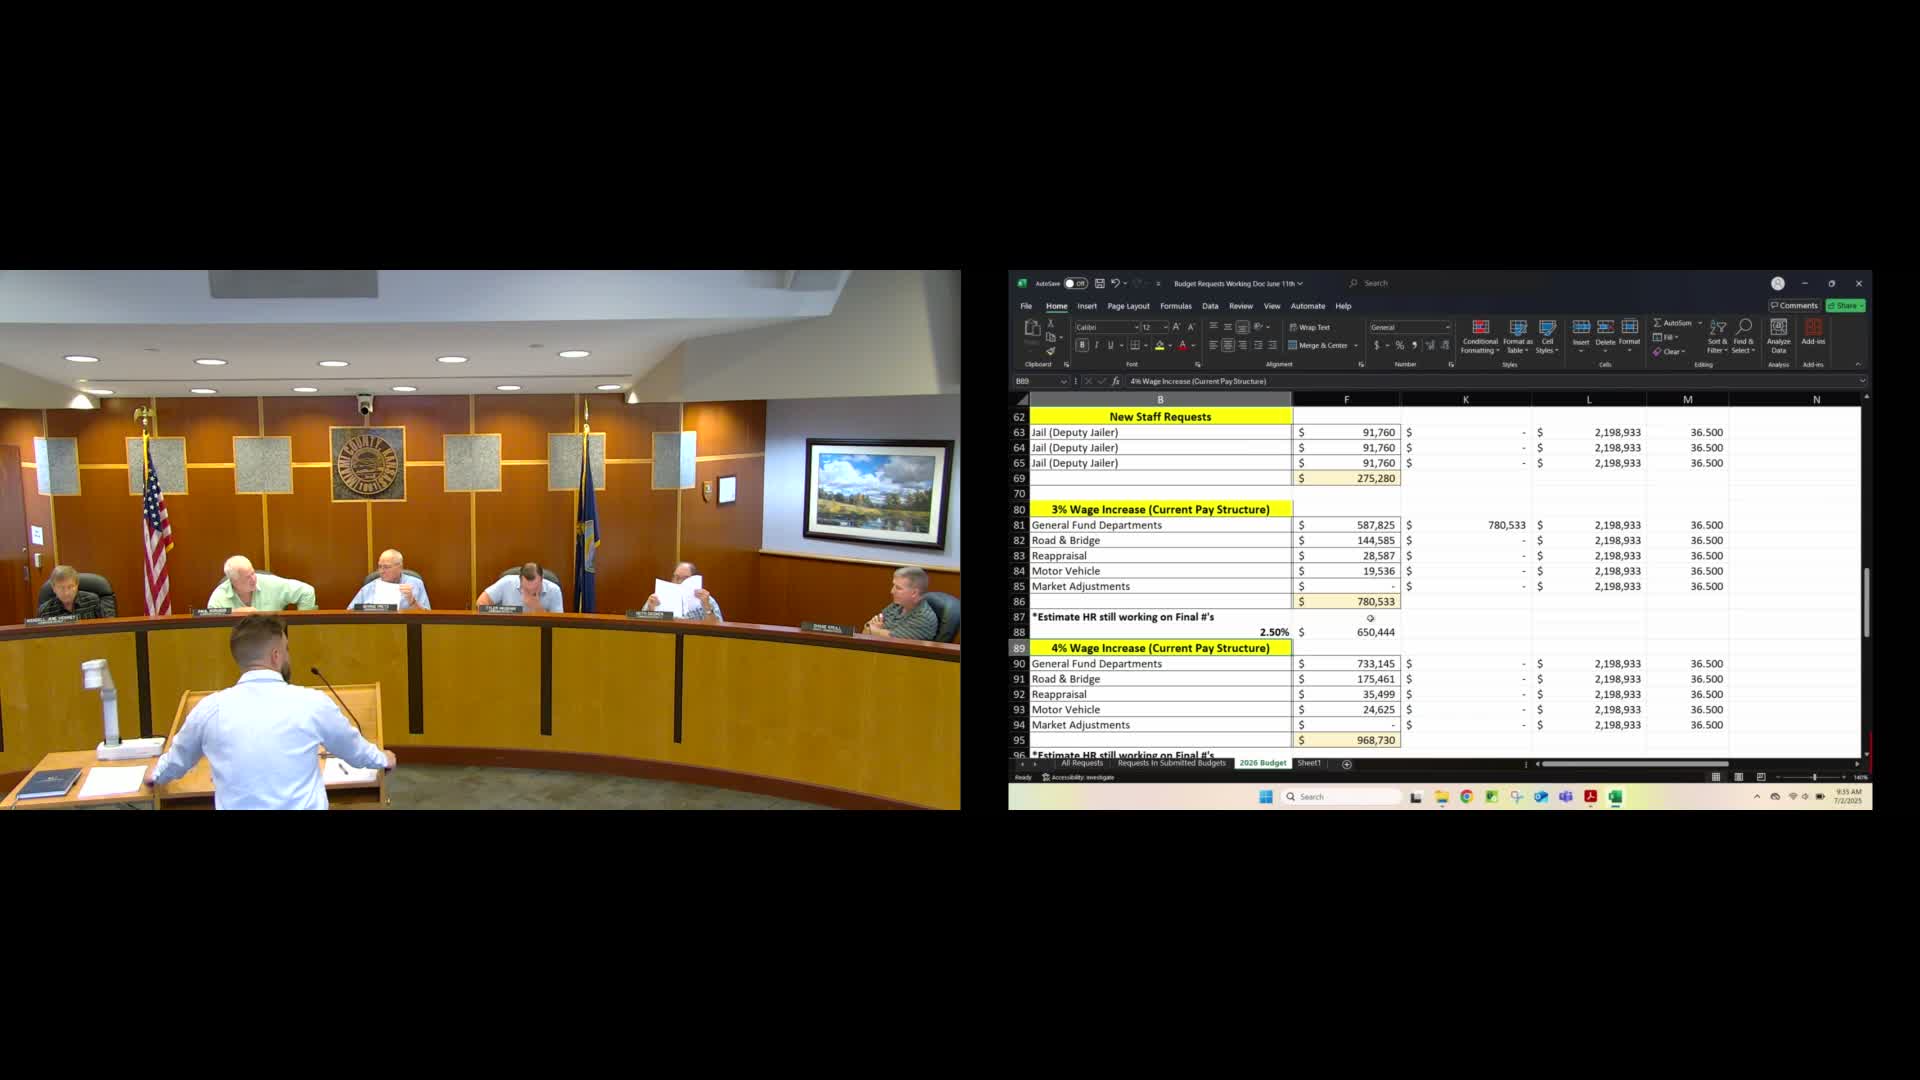Adjust the zoom slider in status bar
The width and height of the screenshot is (1920, 1080).
[x=1815, y=775]
